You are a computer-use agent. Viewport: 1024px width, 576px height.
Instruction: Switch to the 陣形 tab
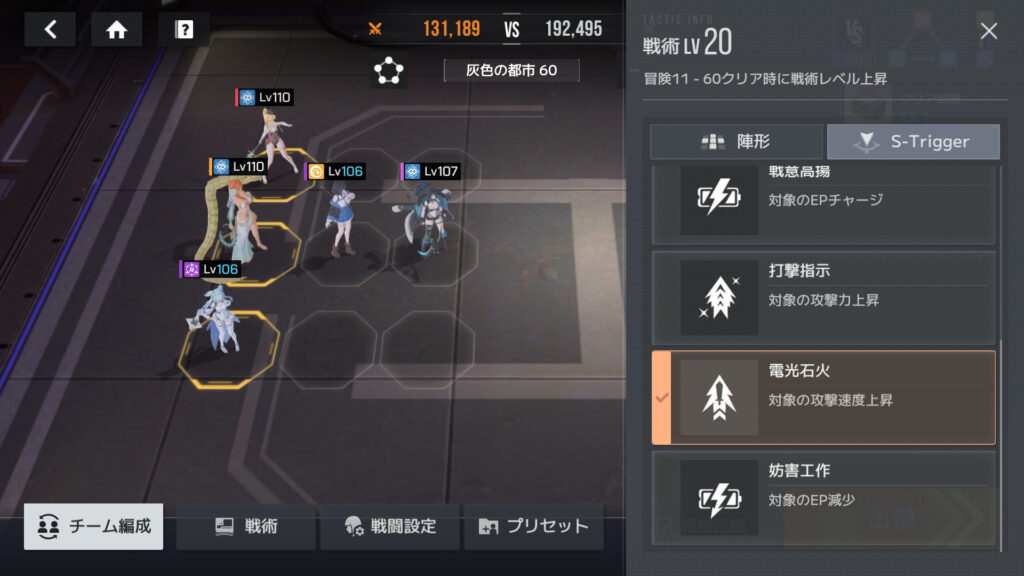736,142
